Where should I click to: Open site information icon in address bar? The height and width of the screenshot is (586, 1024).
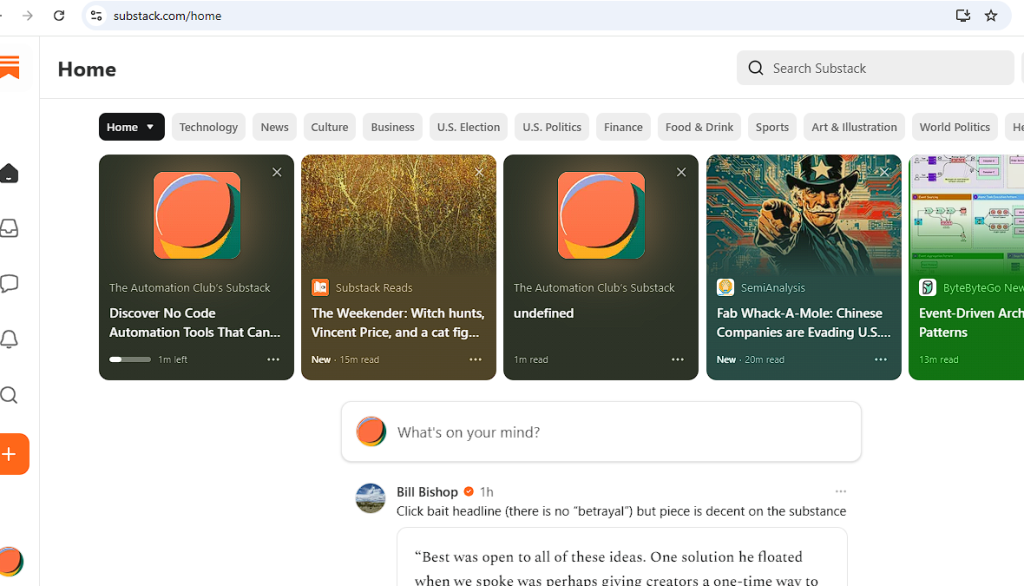click(x=97, y=16)
